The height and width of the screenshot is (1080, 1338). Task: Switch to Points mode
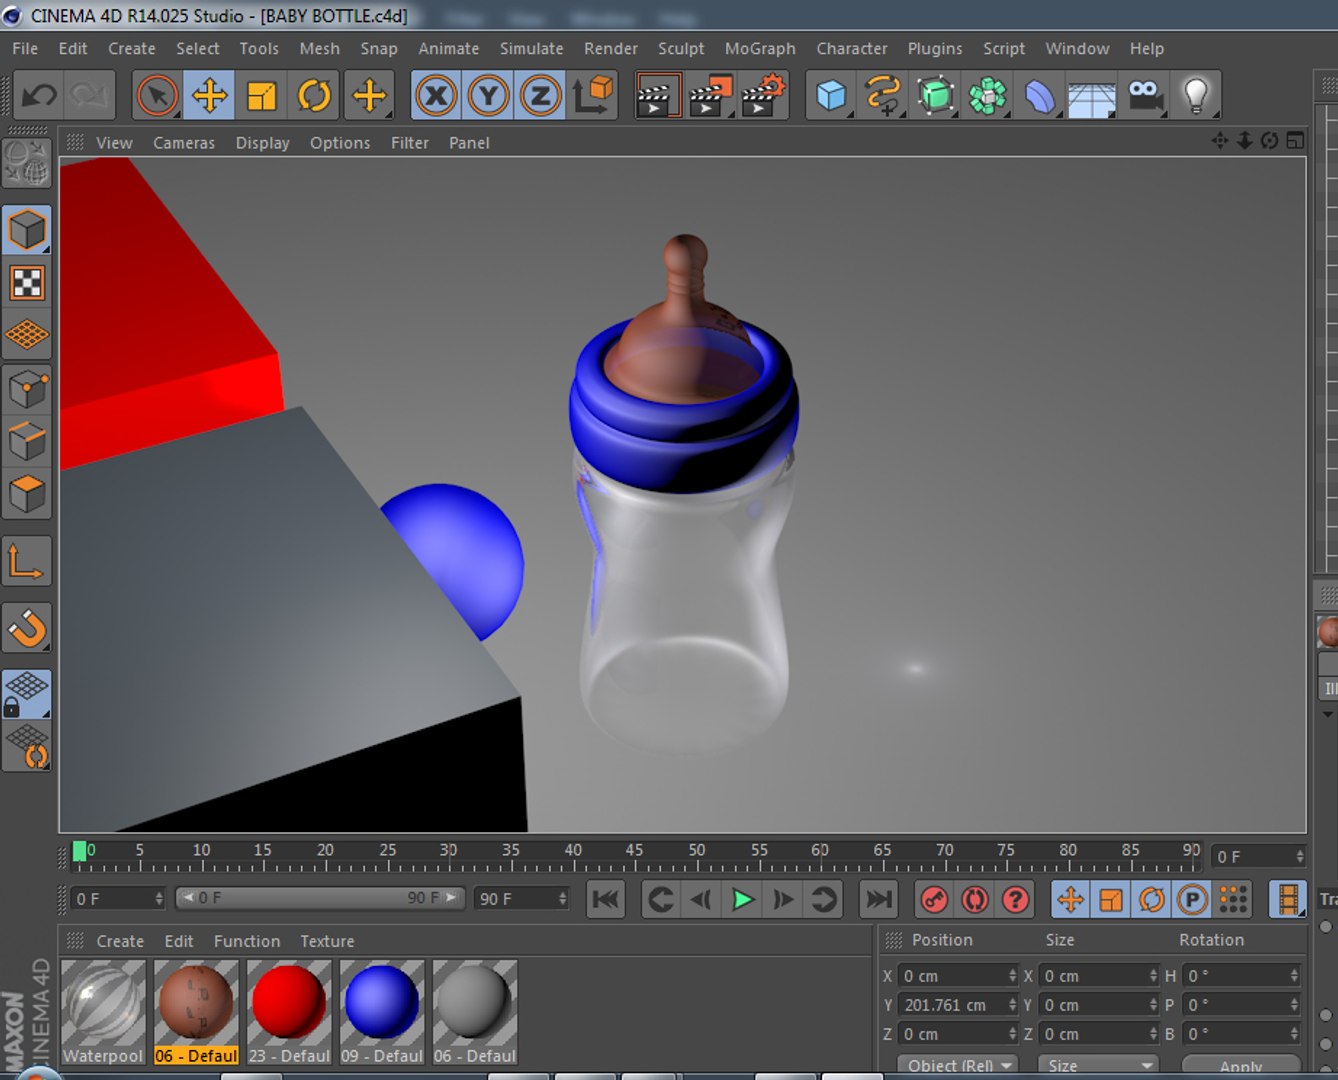(x=27, y=389)
